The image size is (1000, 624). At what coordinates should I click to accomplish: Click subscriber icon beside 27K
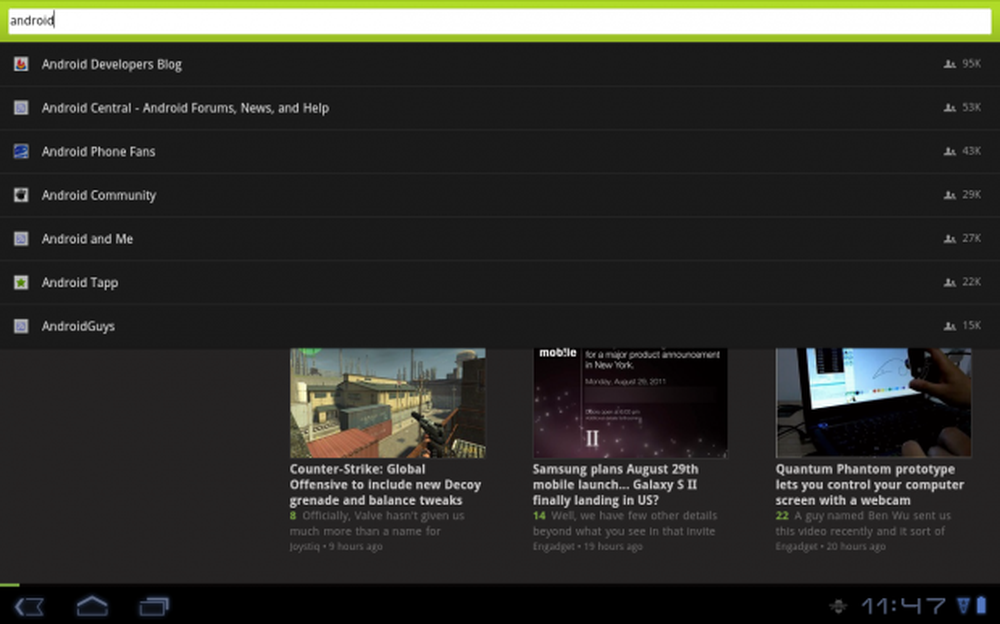point(950,239)
